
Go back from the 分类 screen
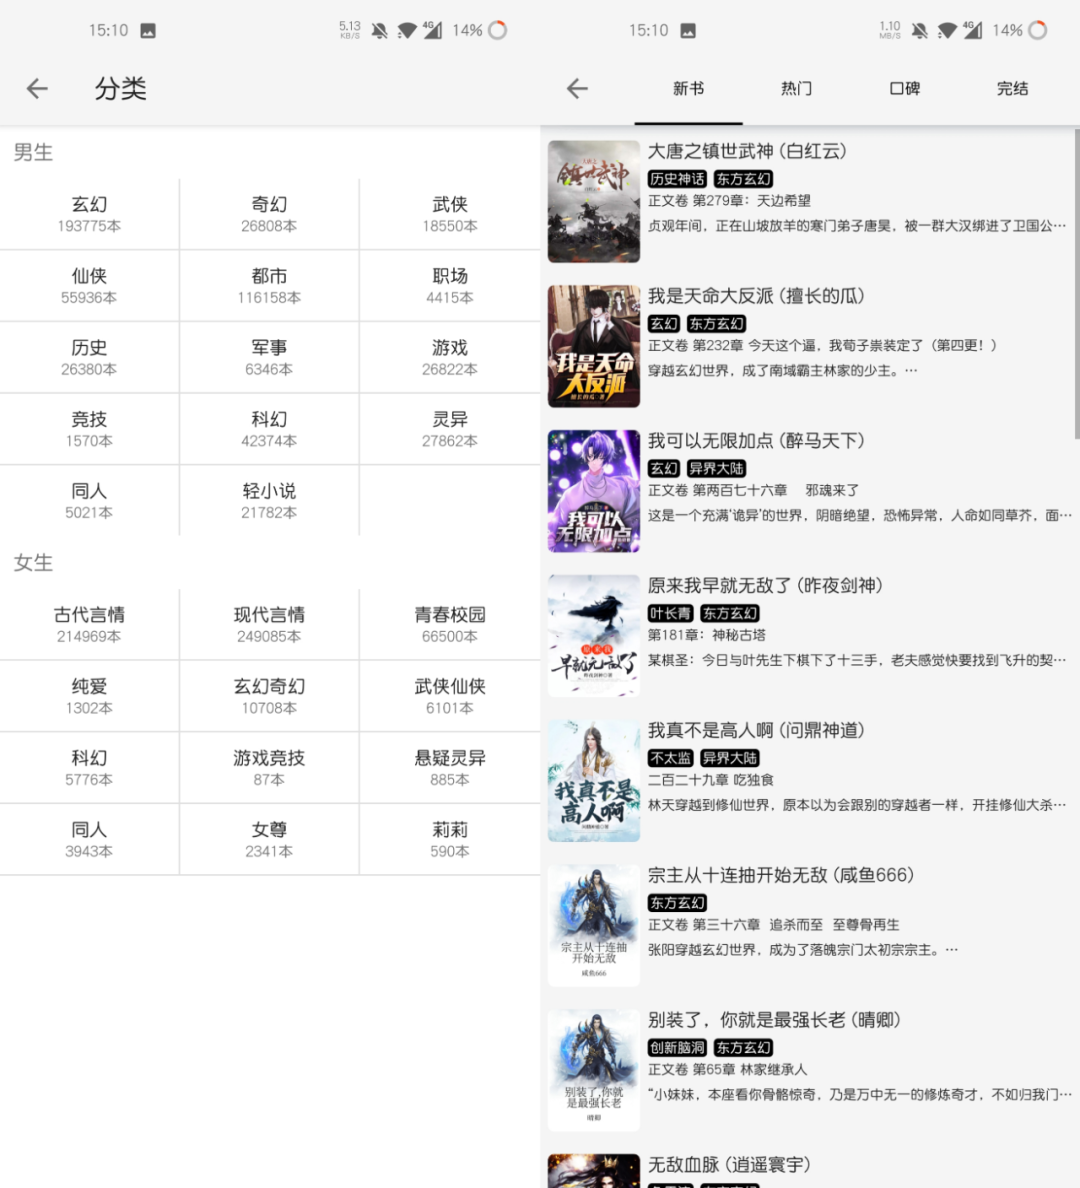tap(37, 89)
